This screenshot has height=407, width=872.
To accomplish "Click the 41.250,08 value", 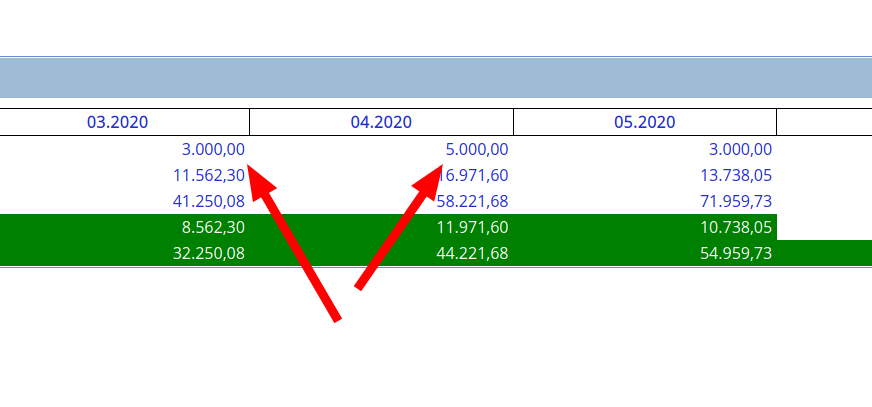I will [x=209, y=201].
